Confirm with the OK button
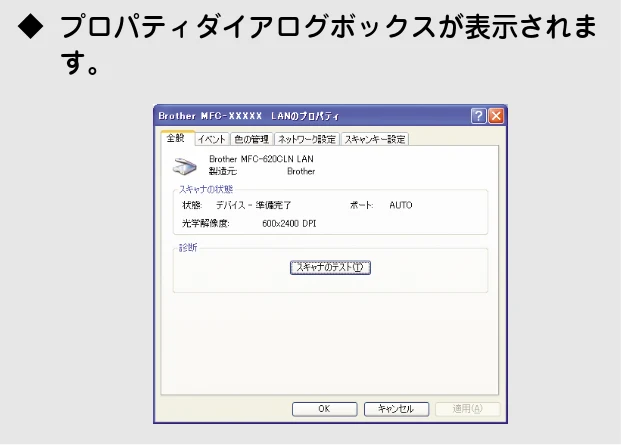This screenshot has width=621, height=445. tap(324, 409)
